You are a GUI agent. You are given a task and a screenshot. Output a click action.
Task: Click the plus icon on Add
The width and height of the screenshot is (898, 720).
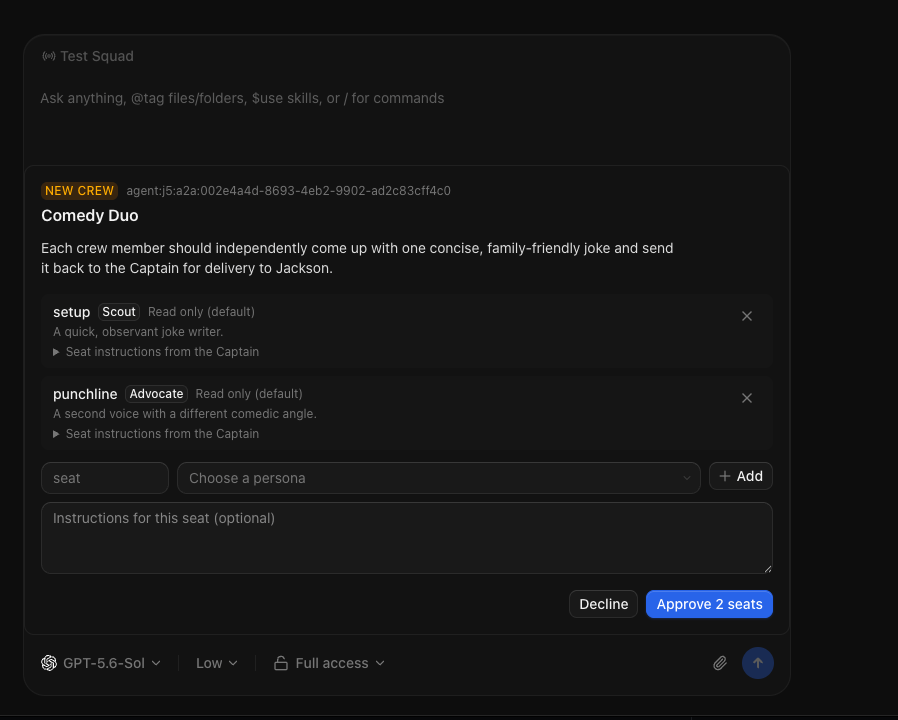point(725,476)
